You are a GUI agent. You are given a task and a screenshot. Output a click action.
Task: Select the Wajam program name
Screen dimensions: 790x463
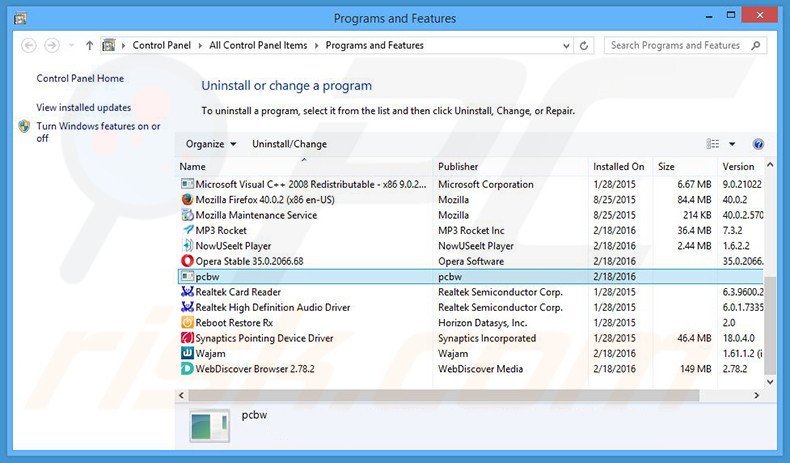point(210,354)
